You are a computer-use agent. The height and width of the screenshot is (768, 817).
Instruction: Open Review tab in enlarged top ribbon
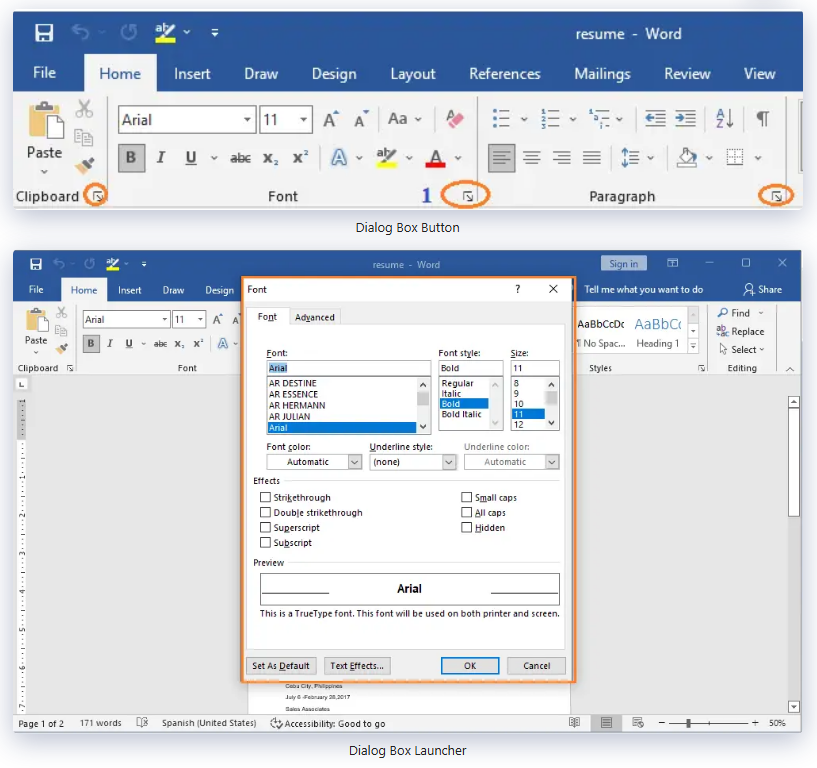point(687,73)
